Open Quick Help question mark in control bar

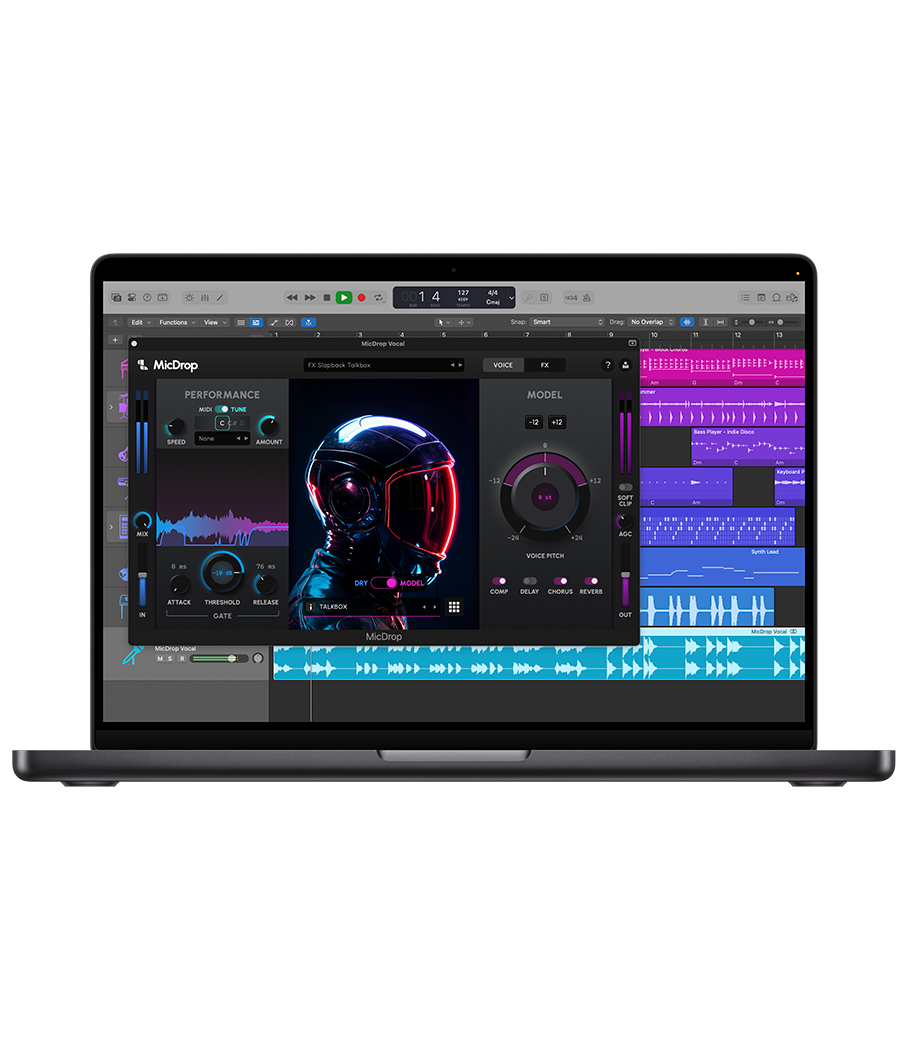tap(147, 298)
